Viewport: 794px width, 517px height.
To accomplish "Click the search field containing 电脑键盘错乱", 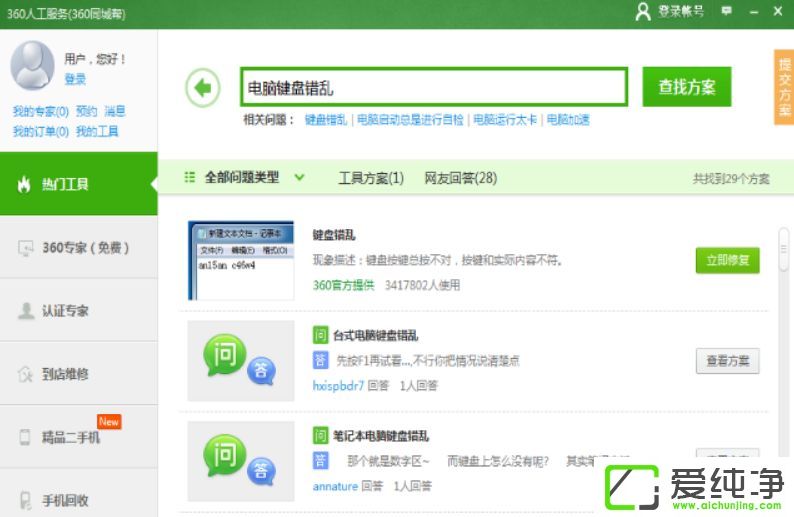I will [x=434, y=87].
